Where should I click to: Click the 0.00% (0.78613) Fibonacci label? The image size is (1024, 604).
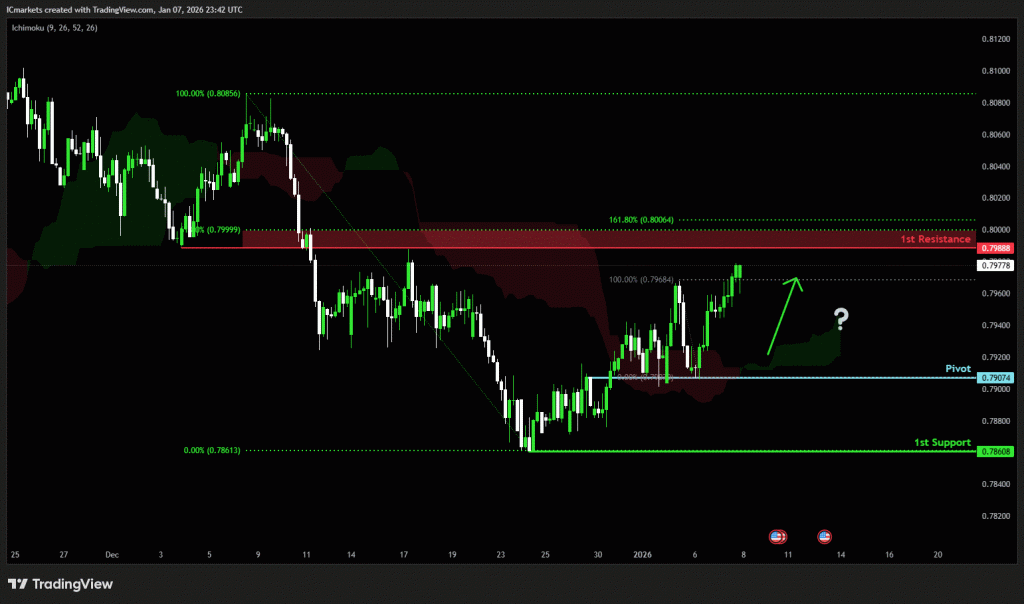point(213,451)
